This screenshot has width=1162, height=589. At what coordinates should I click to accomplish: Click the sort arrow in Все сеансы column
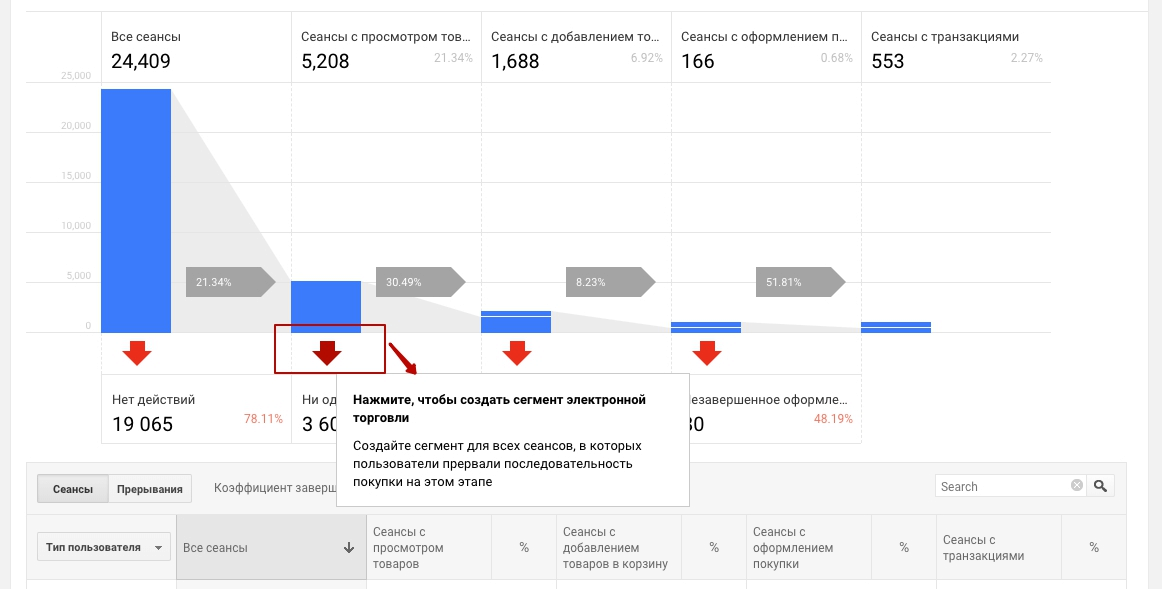(x=348, y=547)
